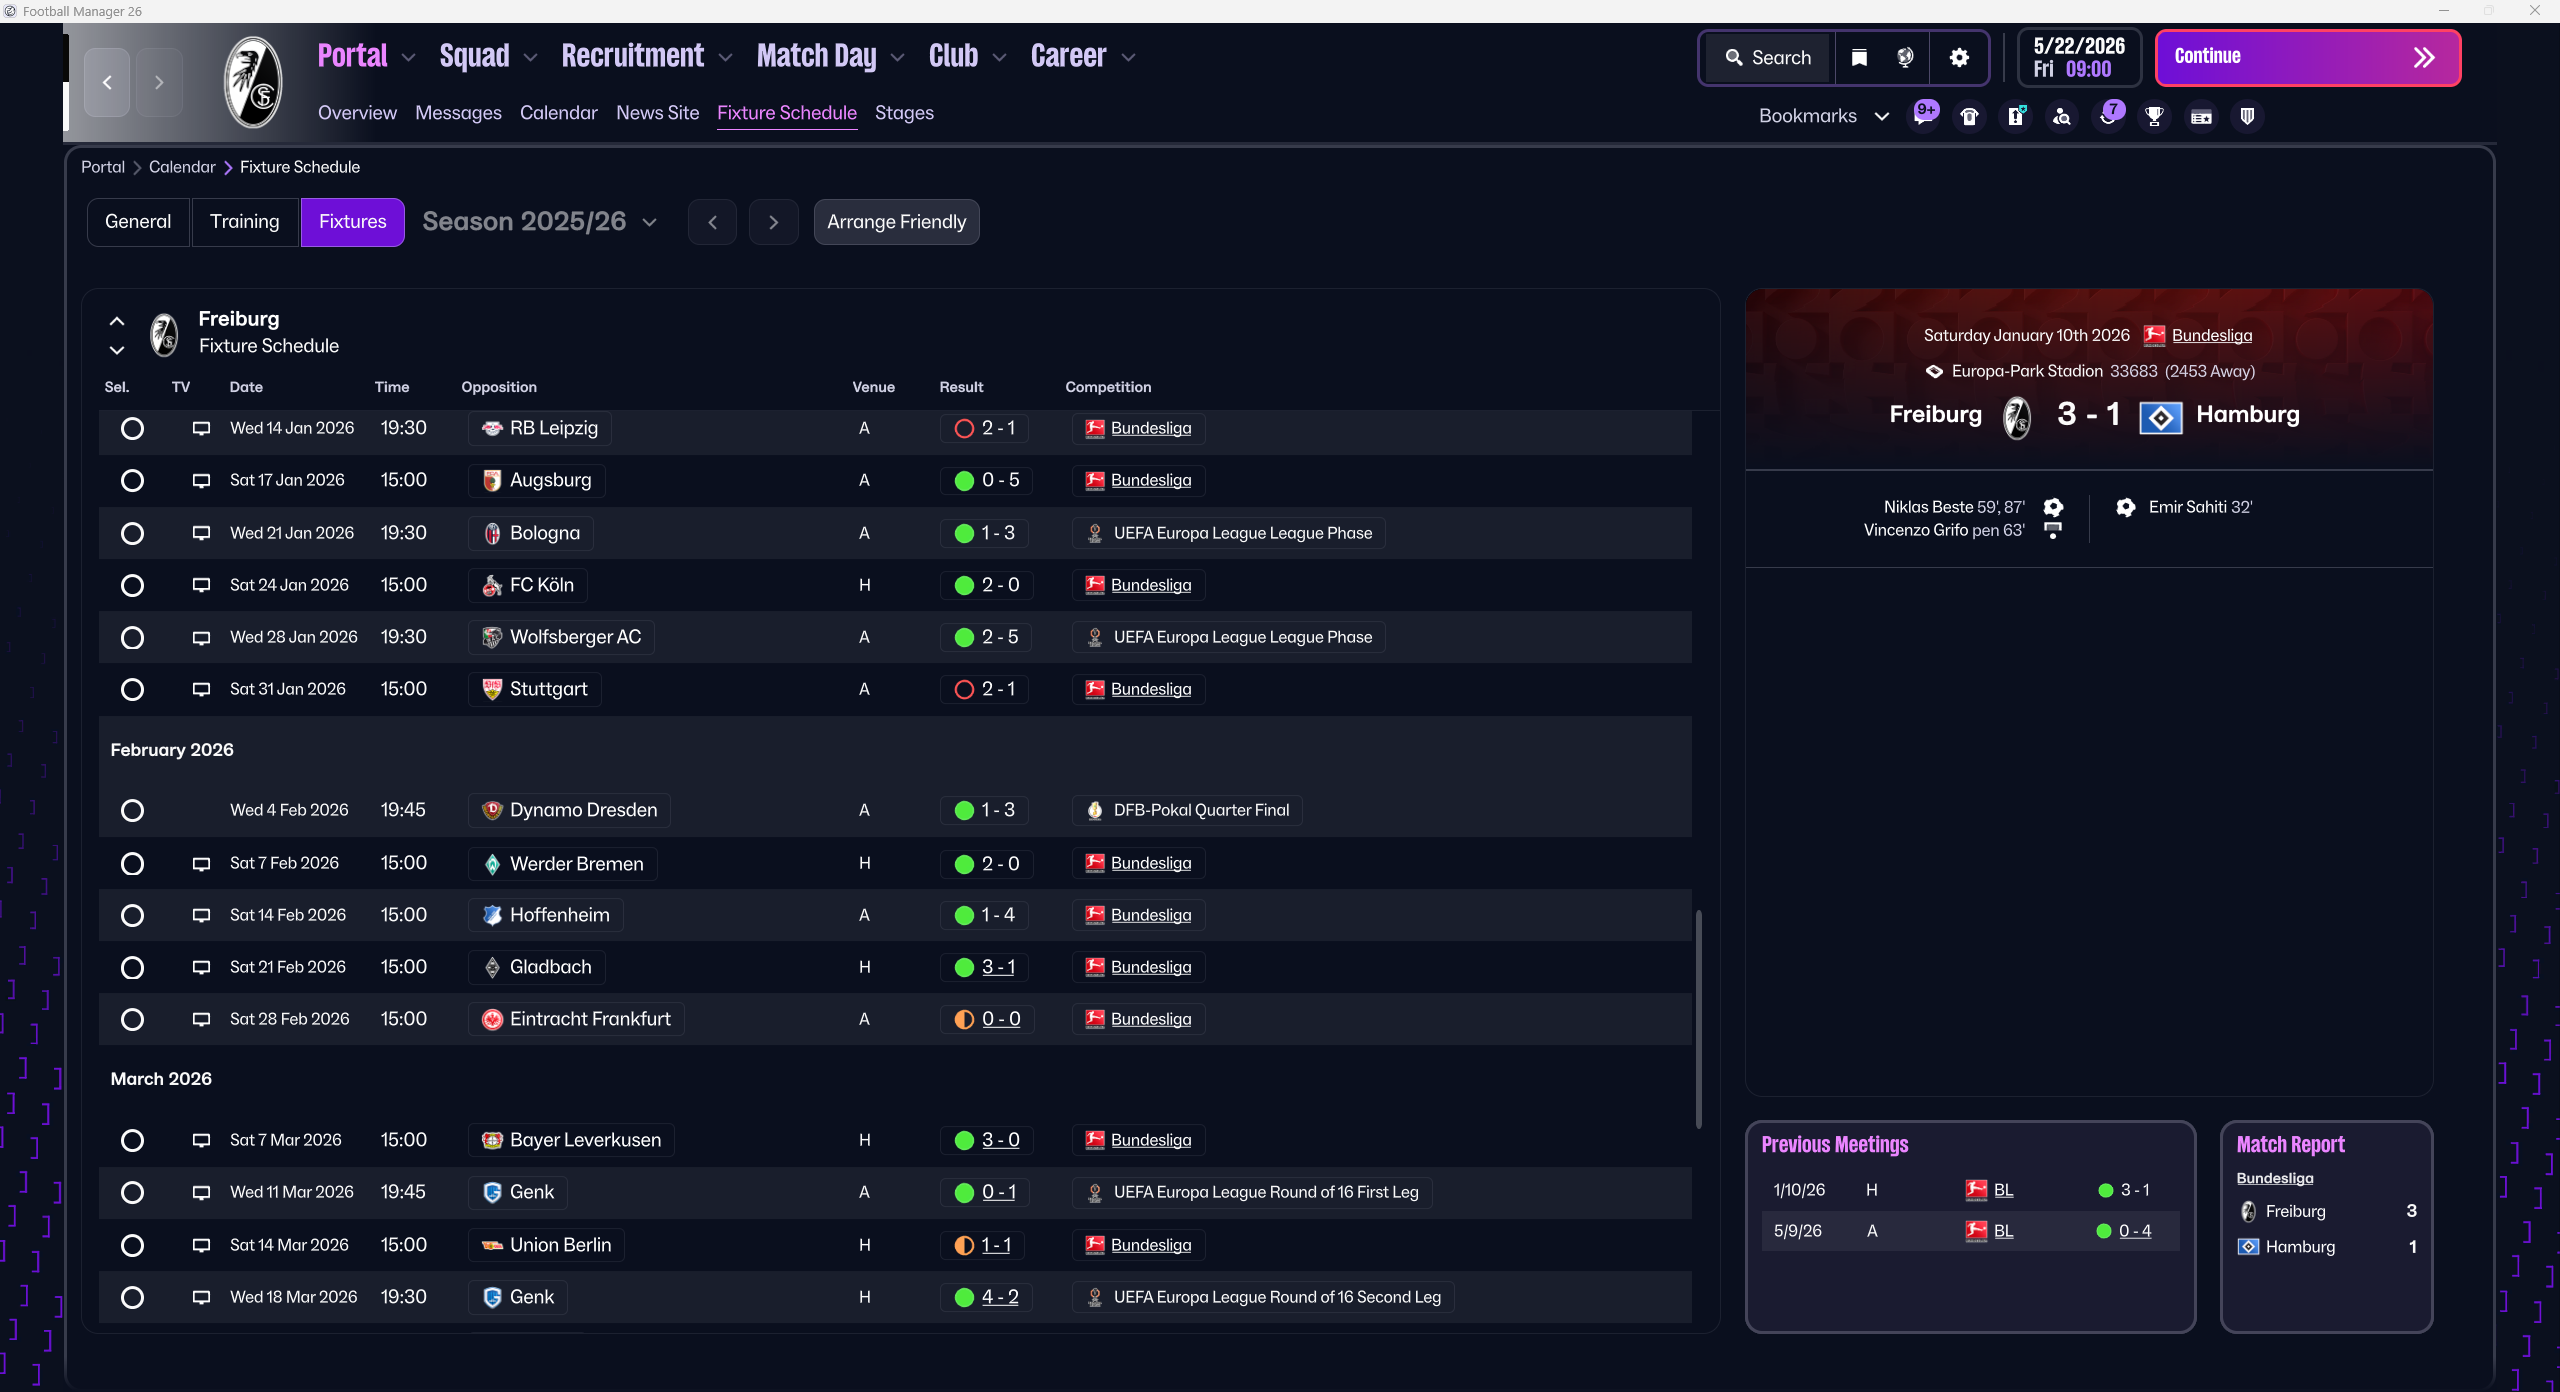Screen dimensions: 2560x1392
Task: Select the Werder Bremen fixture radio button
Action: tap(132, 863)
